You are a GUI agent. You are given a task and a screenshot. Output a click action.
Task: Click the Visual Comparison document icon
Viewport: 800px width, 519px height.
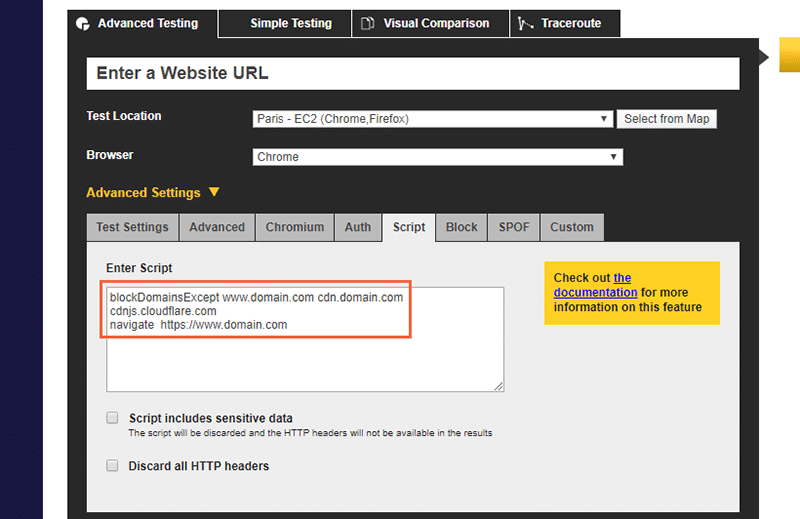coord(368,24)
